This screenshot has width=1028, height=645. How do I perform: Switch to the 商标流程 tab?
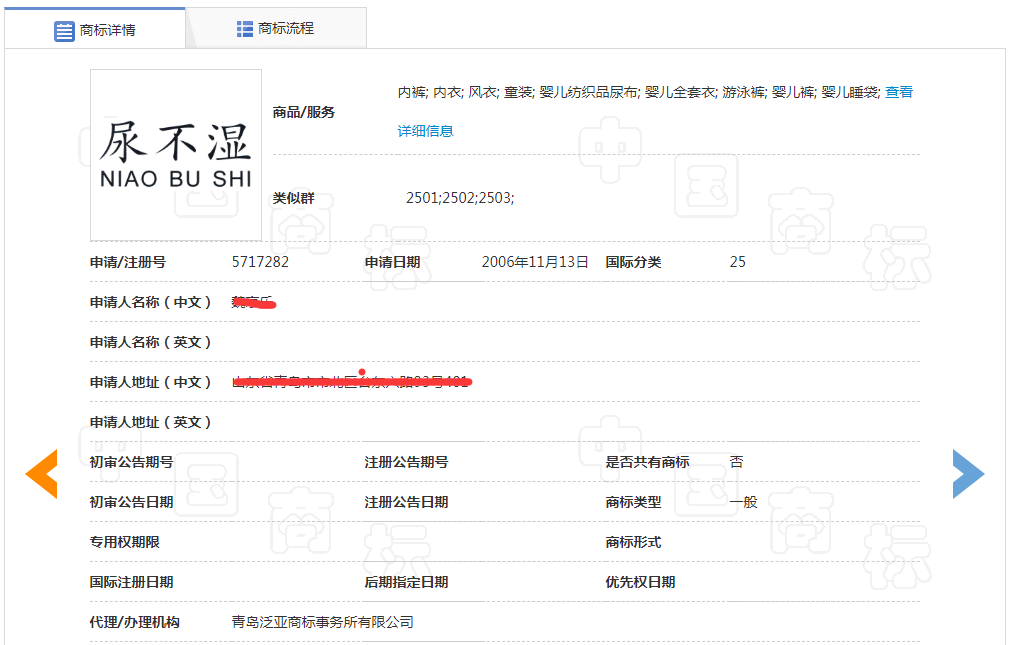click(285, 29)
